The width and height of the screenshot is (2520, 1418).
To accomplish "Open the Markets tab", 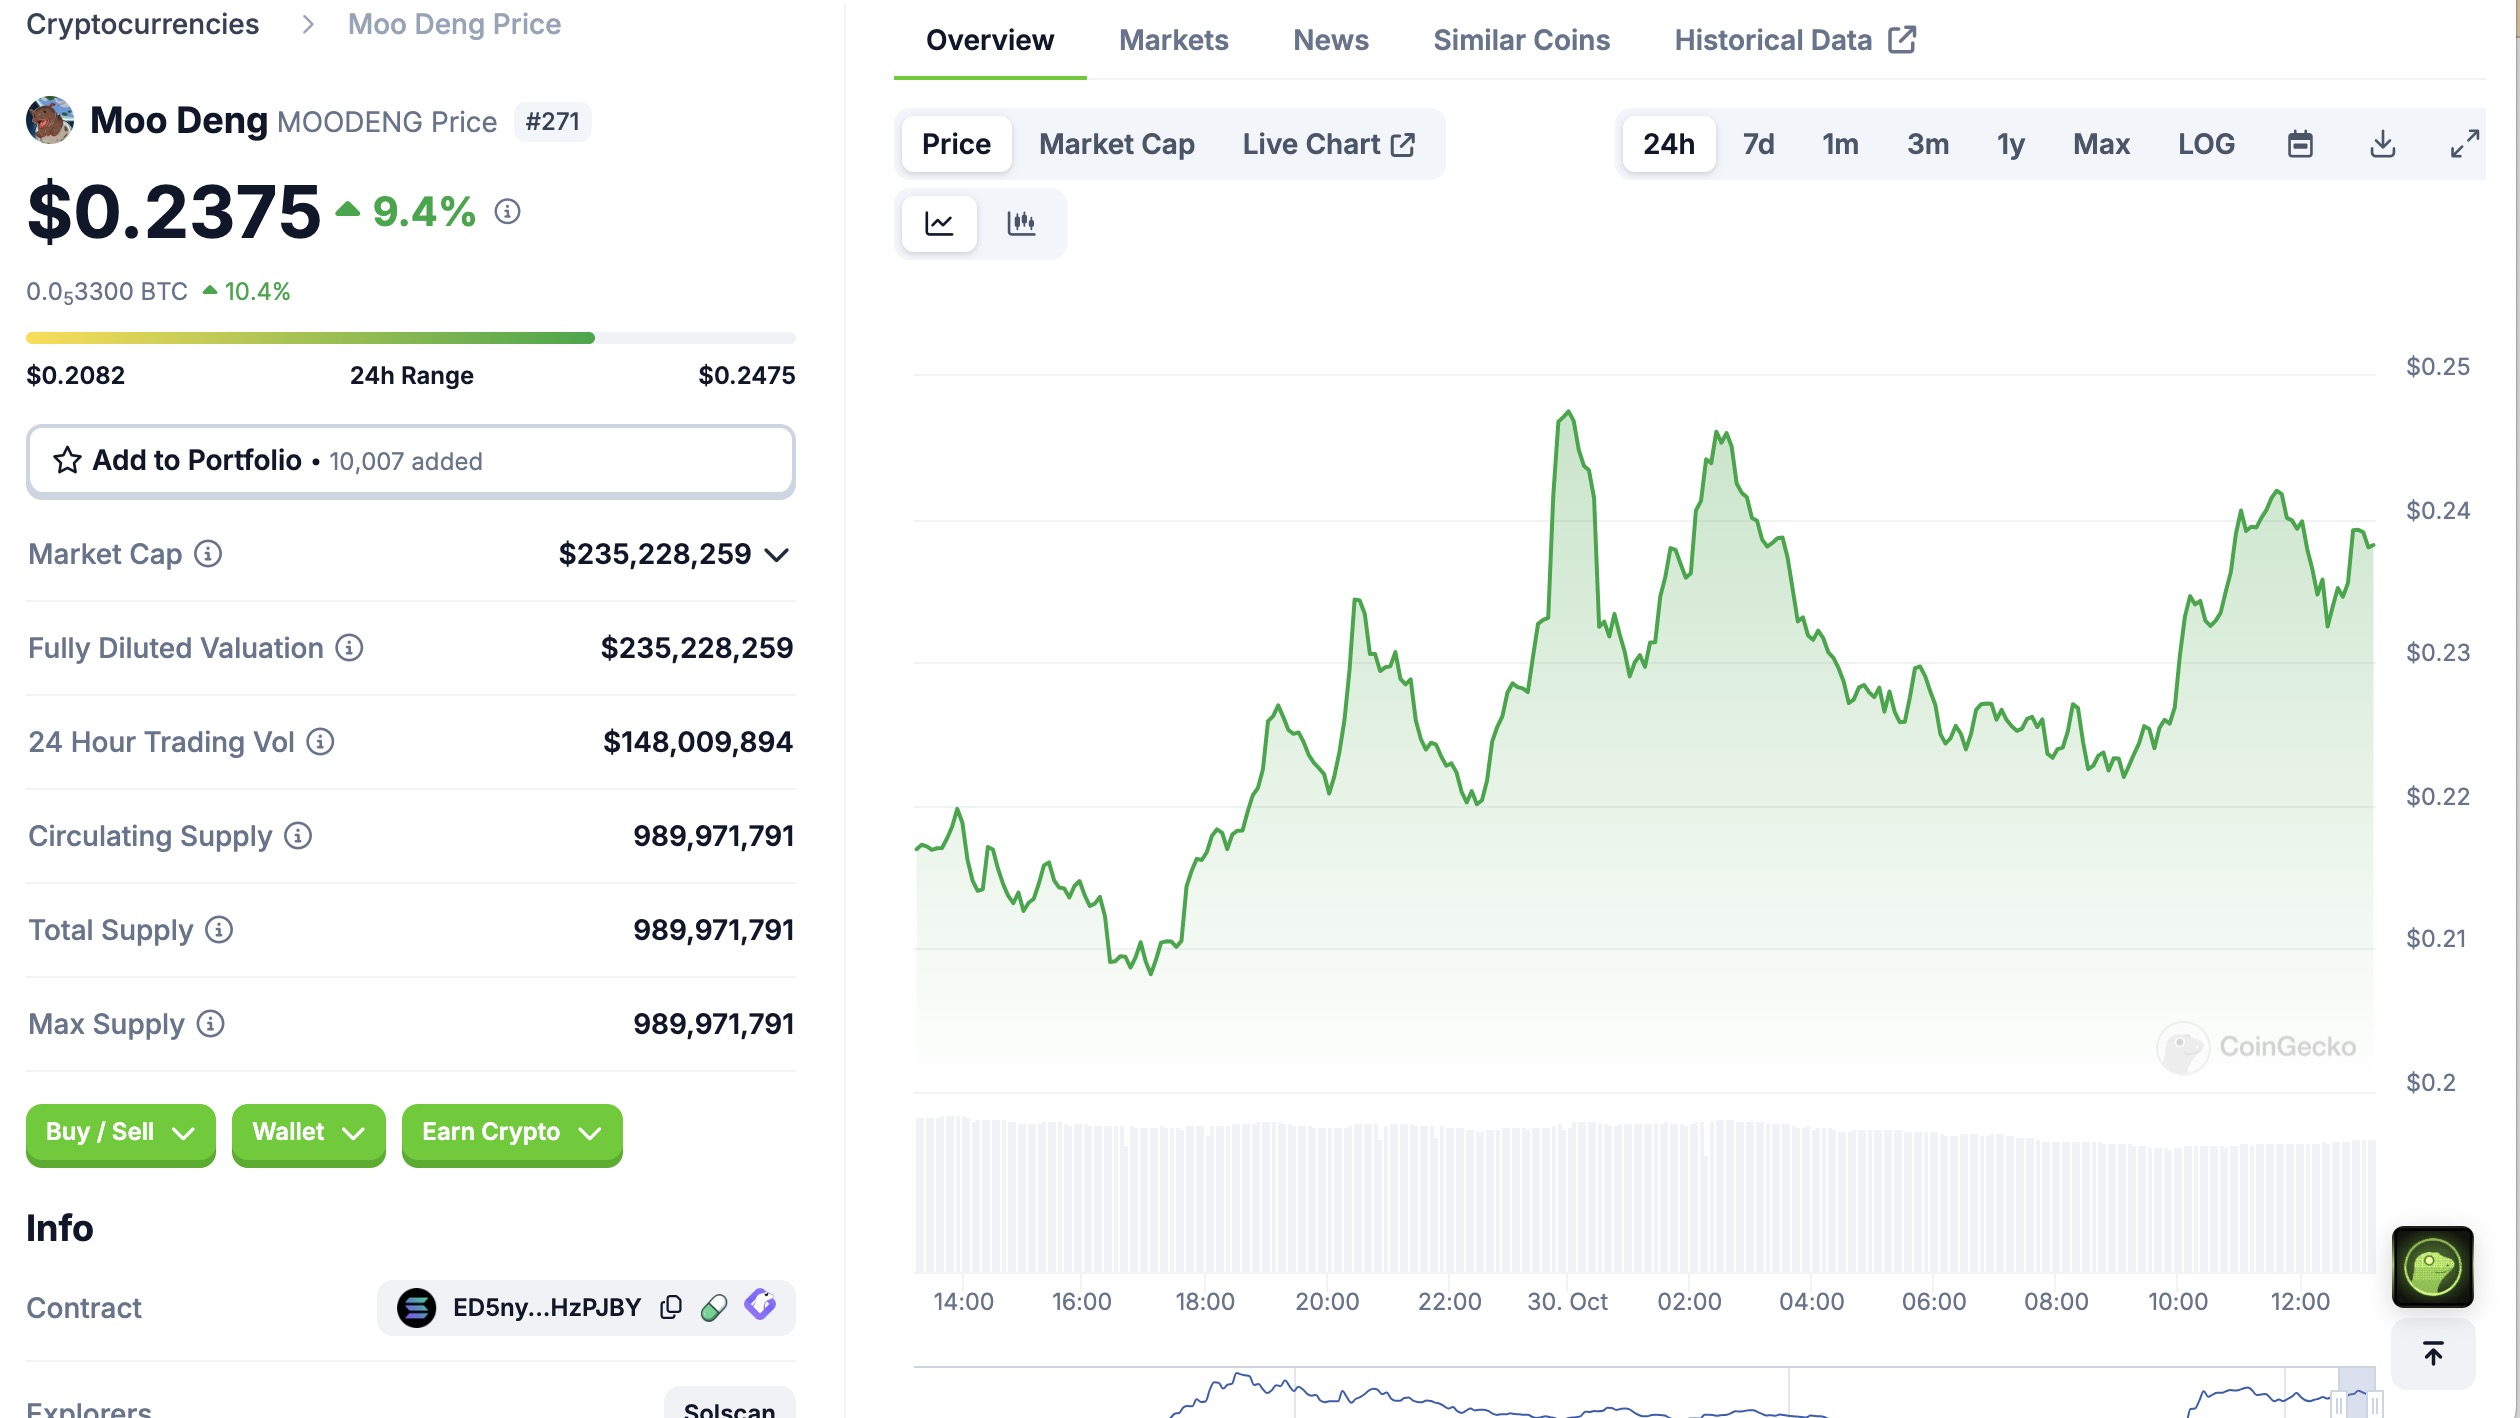I will pos(1173,40).
